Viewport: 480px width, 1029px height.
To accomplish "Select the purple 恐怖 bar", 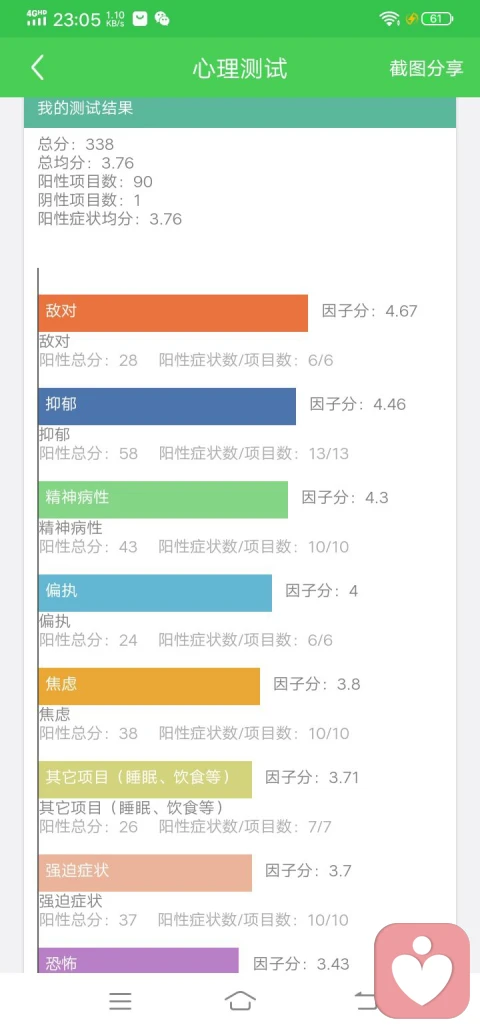I will 139,960.
